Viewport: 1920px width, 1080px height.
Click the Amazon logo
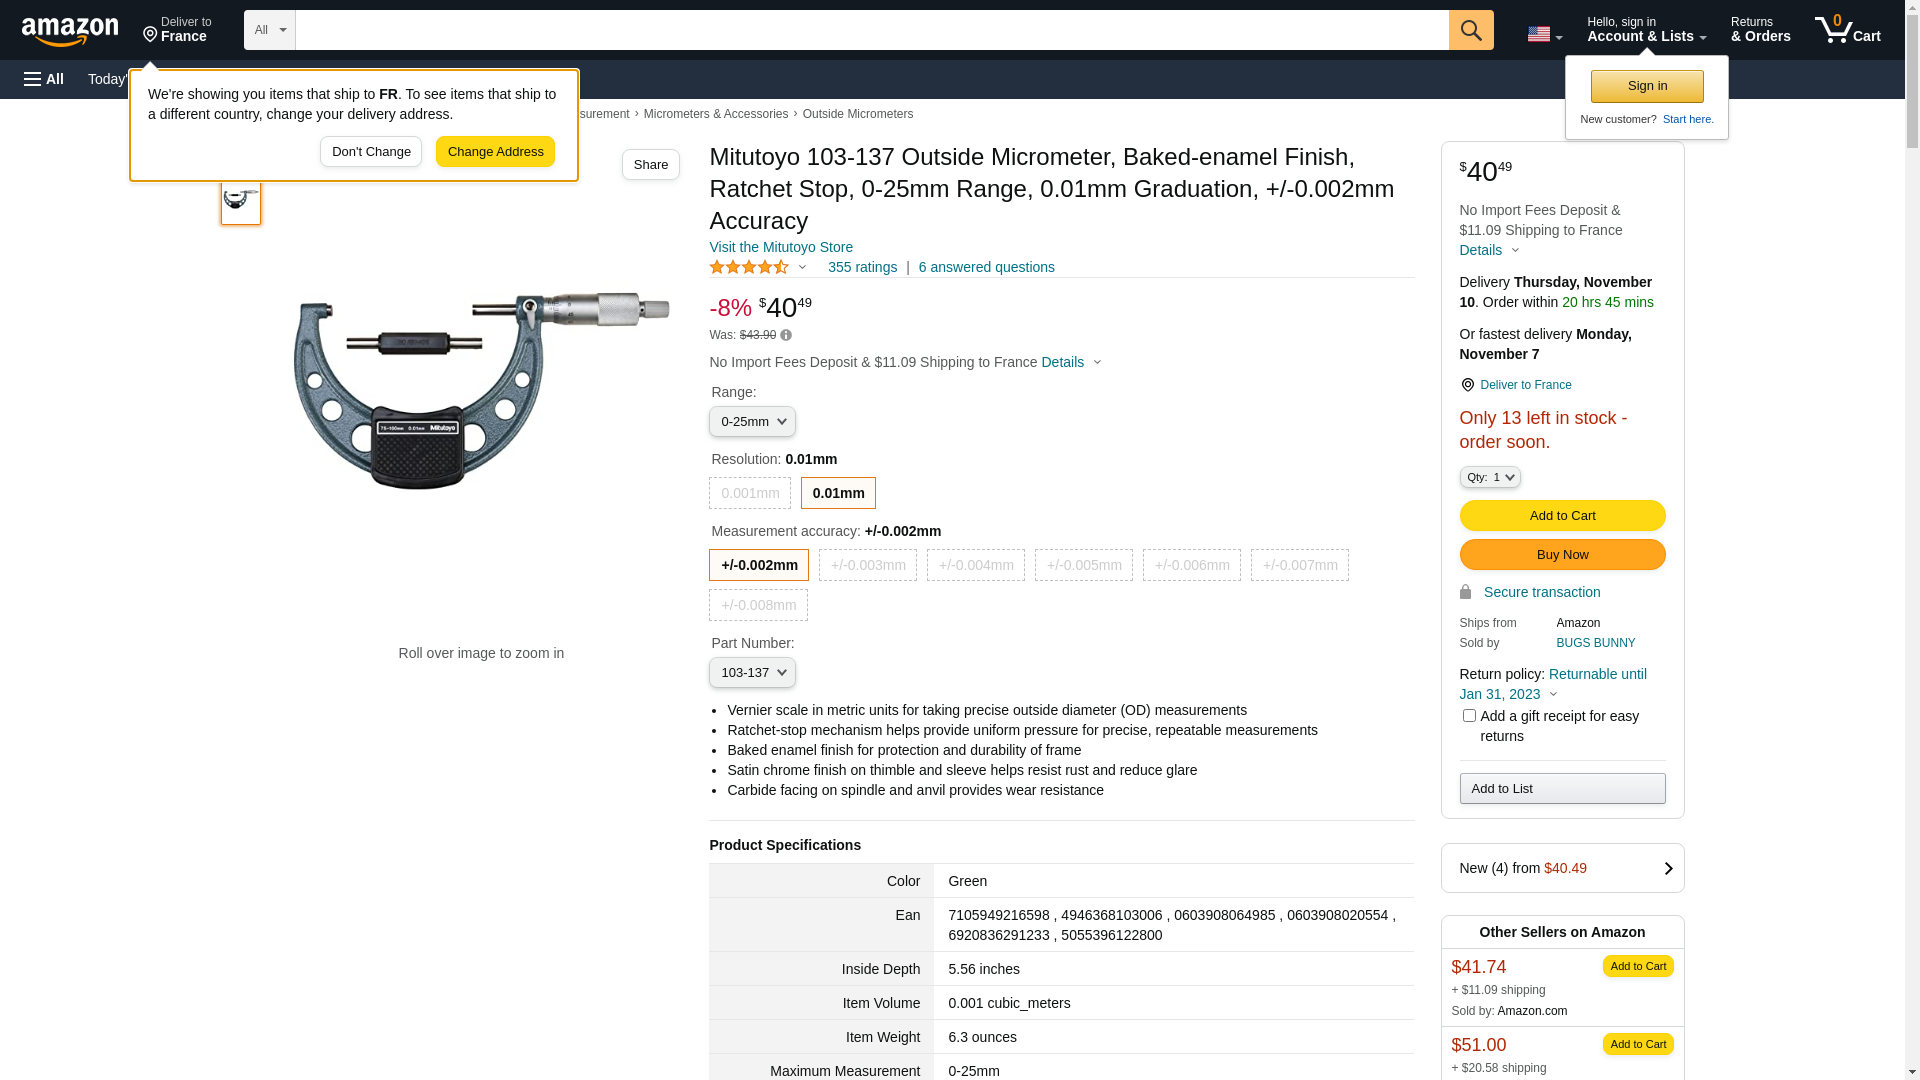(70, 32)
